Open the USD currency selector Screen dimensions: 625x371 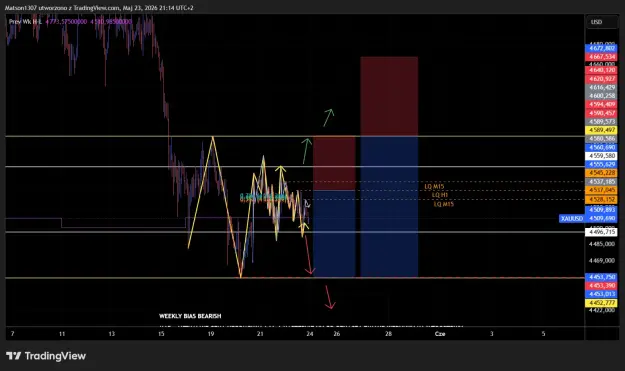602,22
